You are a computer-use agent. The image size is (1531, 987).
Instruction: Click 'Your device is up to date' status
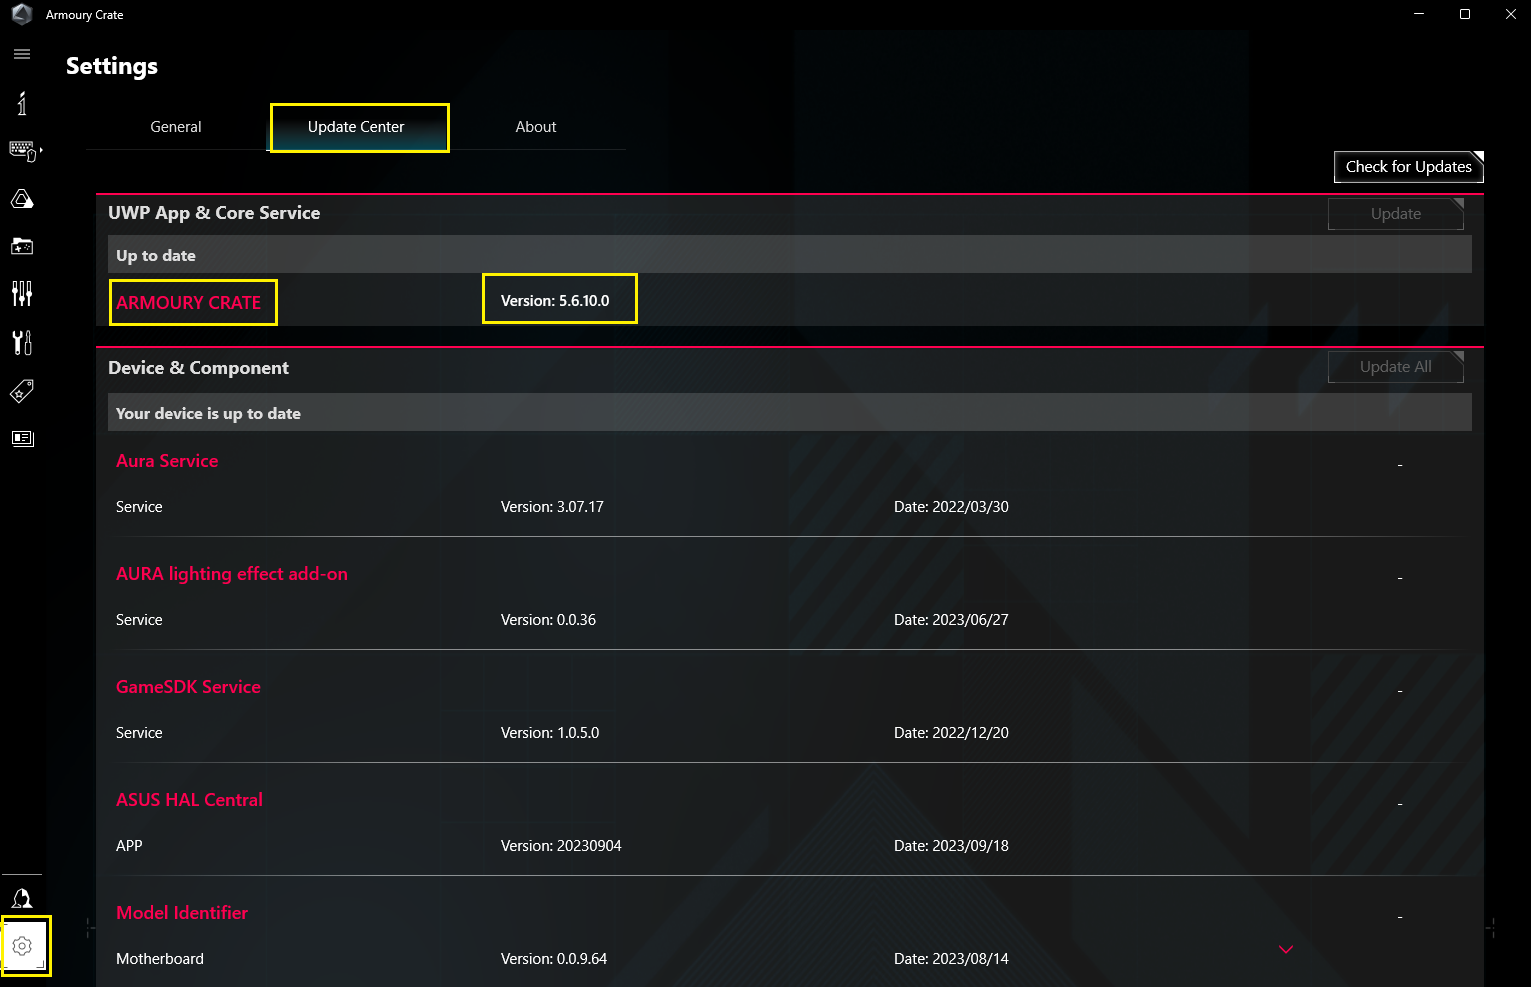pyautogui.click(x=790, y=413)
